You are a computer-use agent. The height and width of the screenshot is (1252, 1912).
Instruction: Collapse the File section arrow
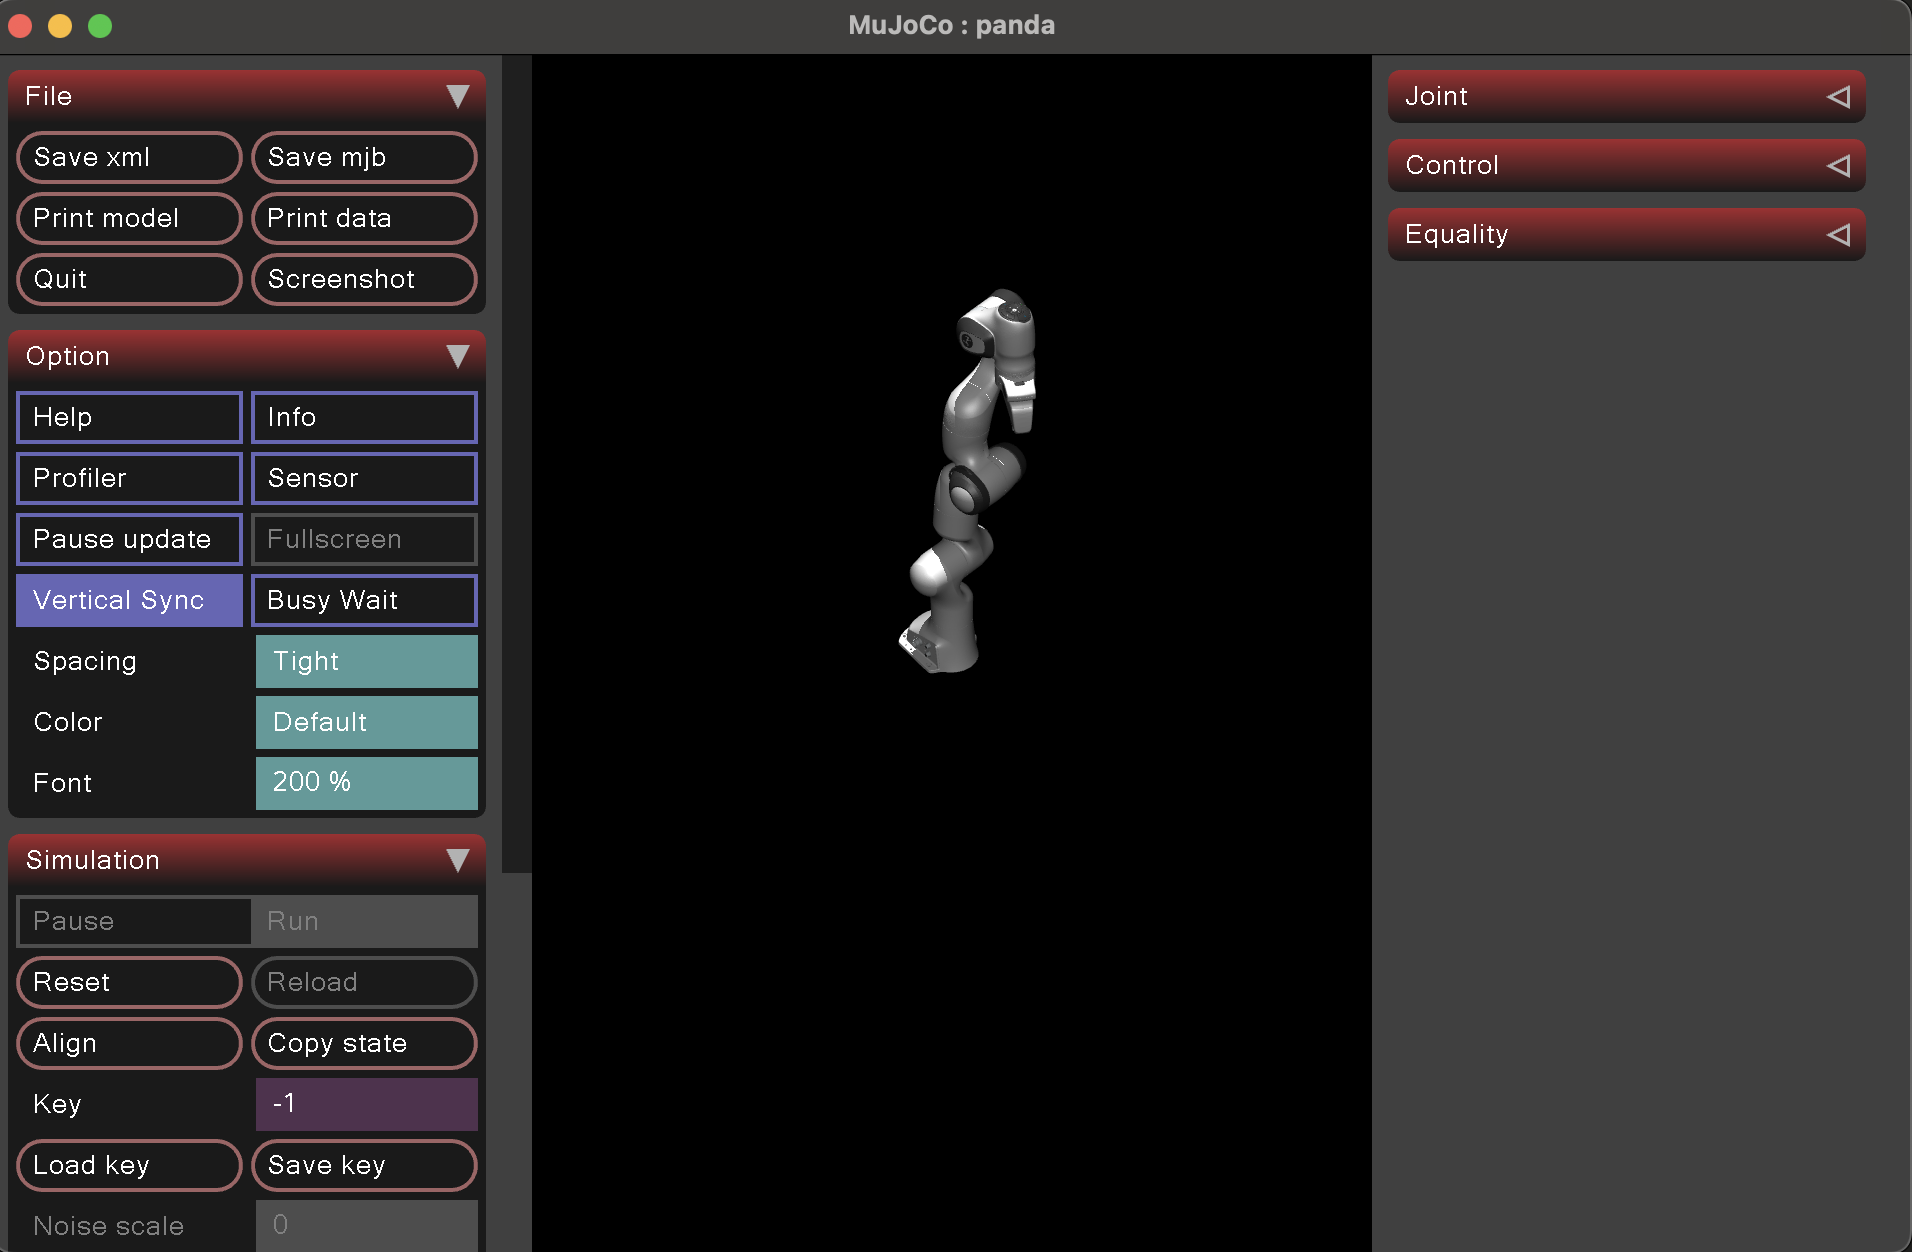pos(457,97)
